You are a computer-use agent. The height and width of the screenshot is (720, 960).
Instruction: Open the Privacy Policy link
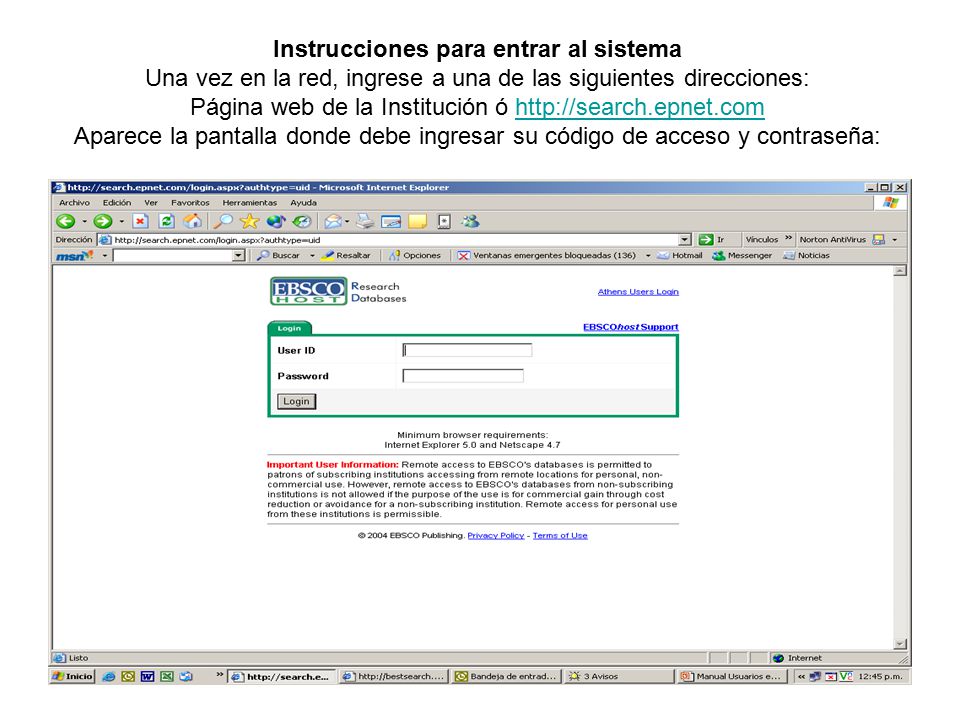[x=495, y=535]
